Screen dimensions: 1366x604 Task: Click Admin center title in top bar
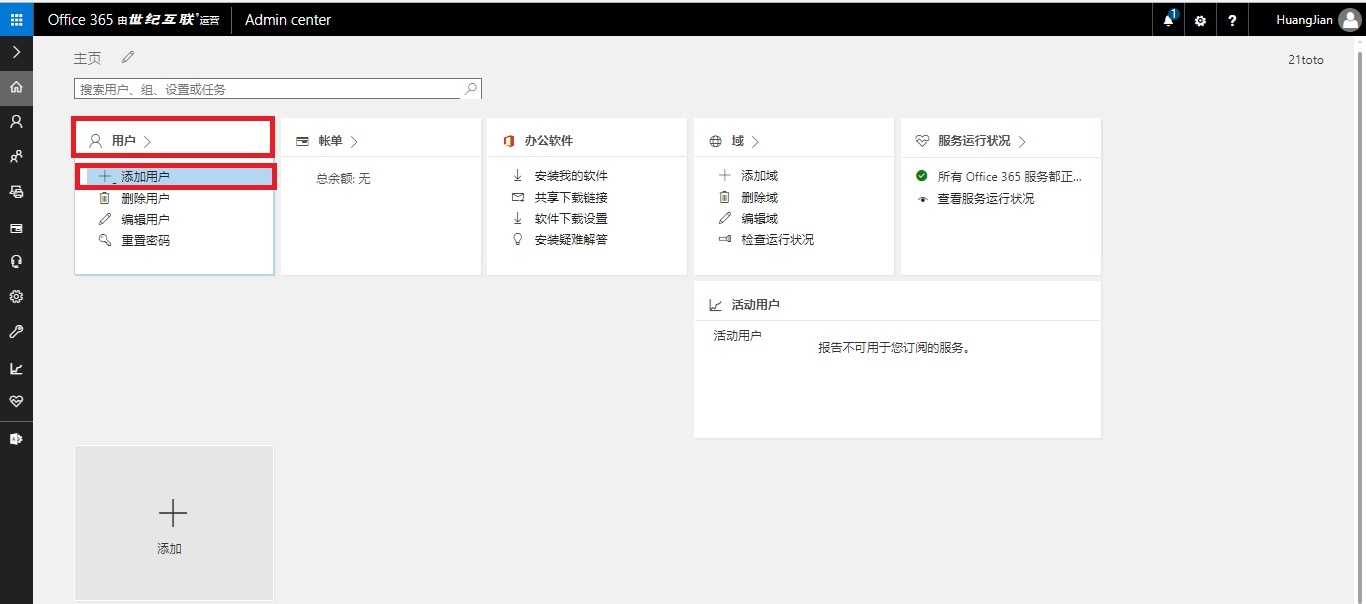pyautogui.click(x=288, y=20)
